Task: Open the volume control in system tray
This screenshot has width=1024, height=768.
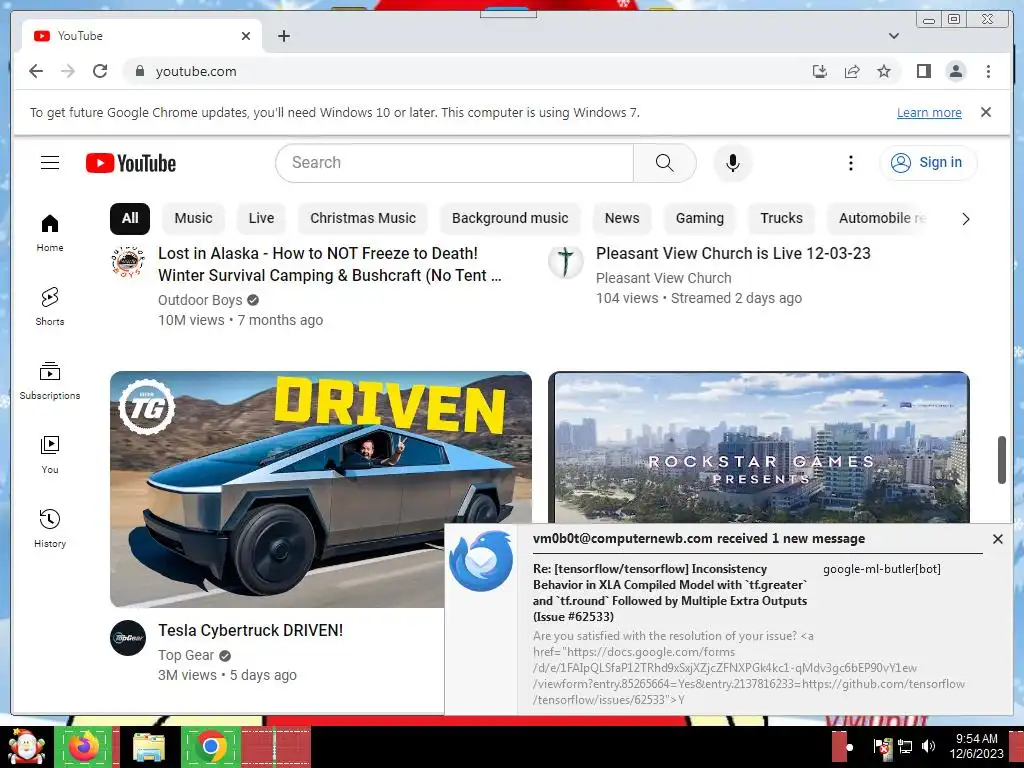Action: click(x=927, y=746)
